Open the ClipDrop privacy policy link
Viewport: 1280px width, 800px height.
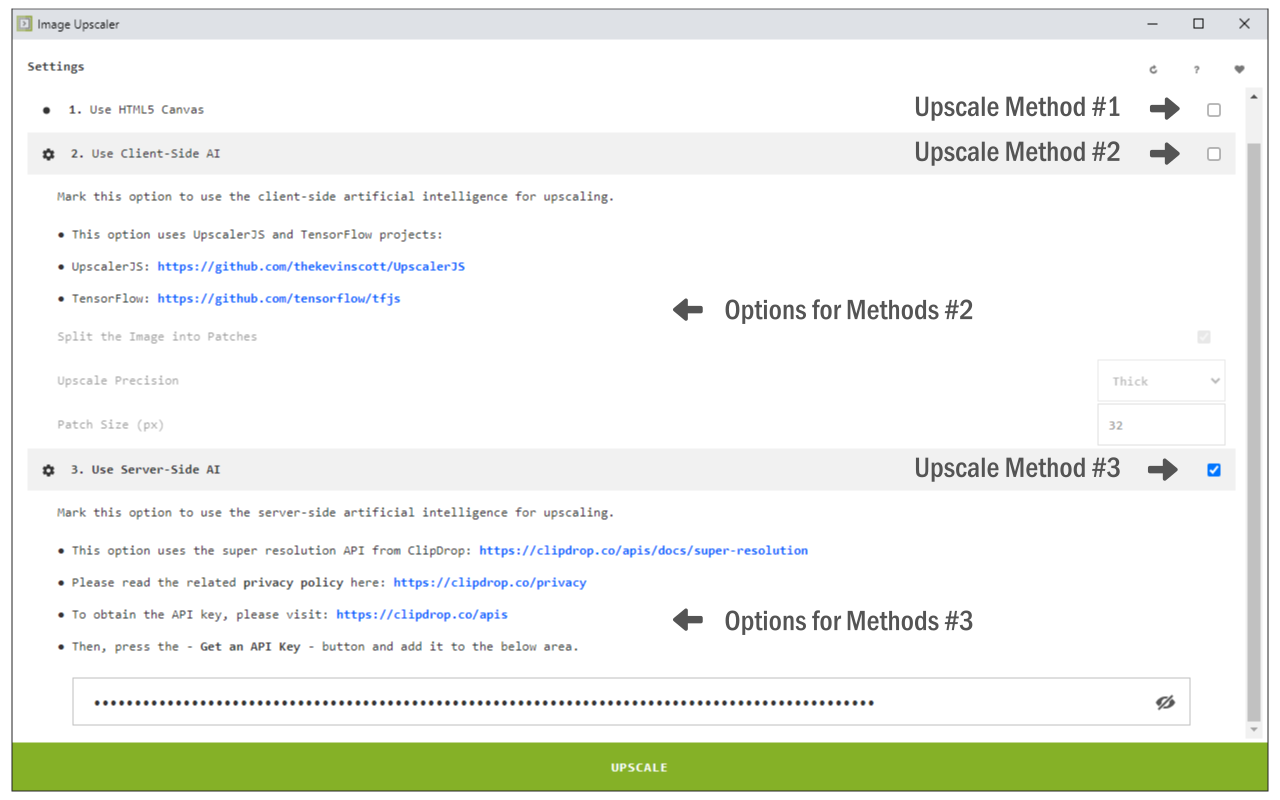(490, 583)
